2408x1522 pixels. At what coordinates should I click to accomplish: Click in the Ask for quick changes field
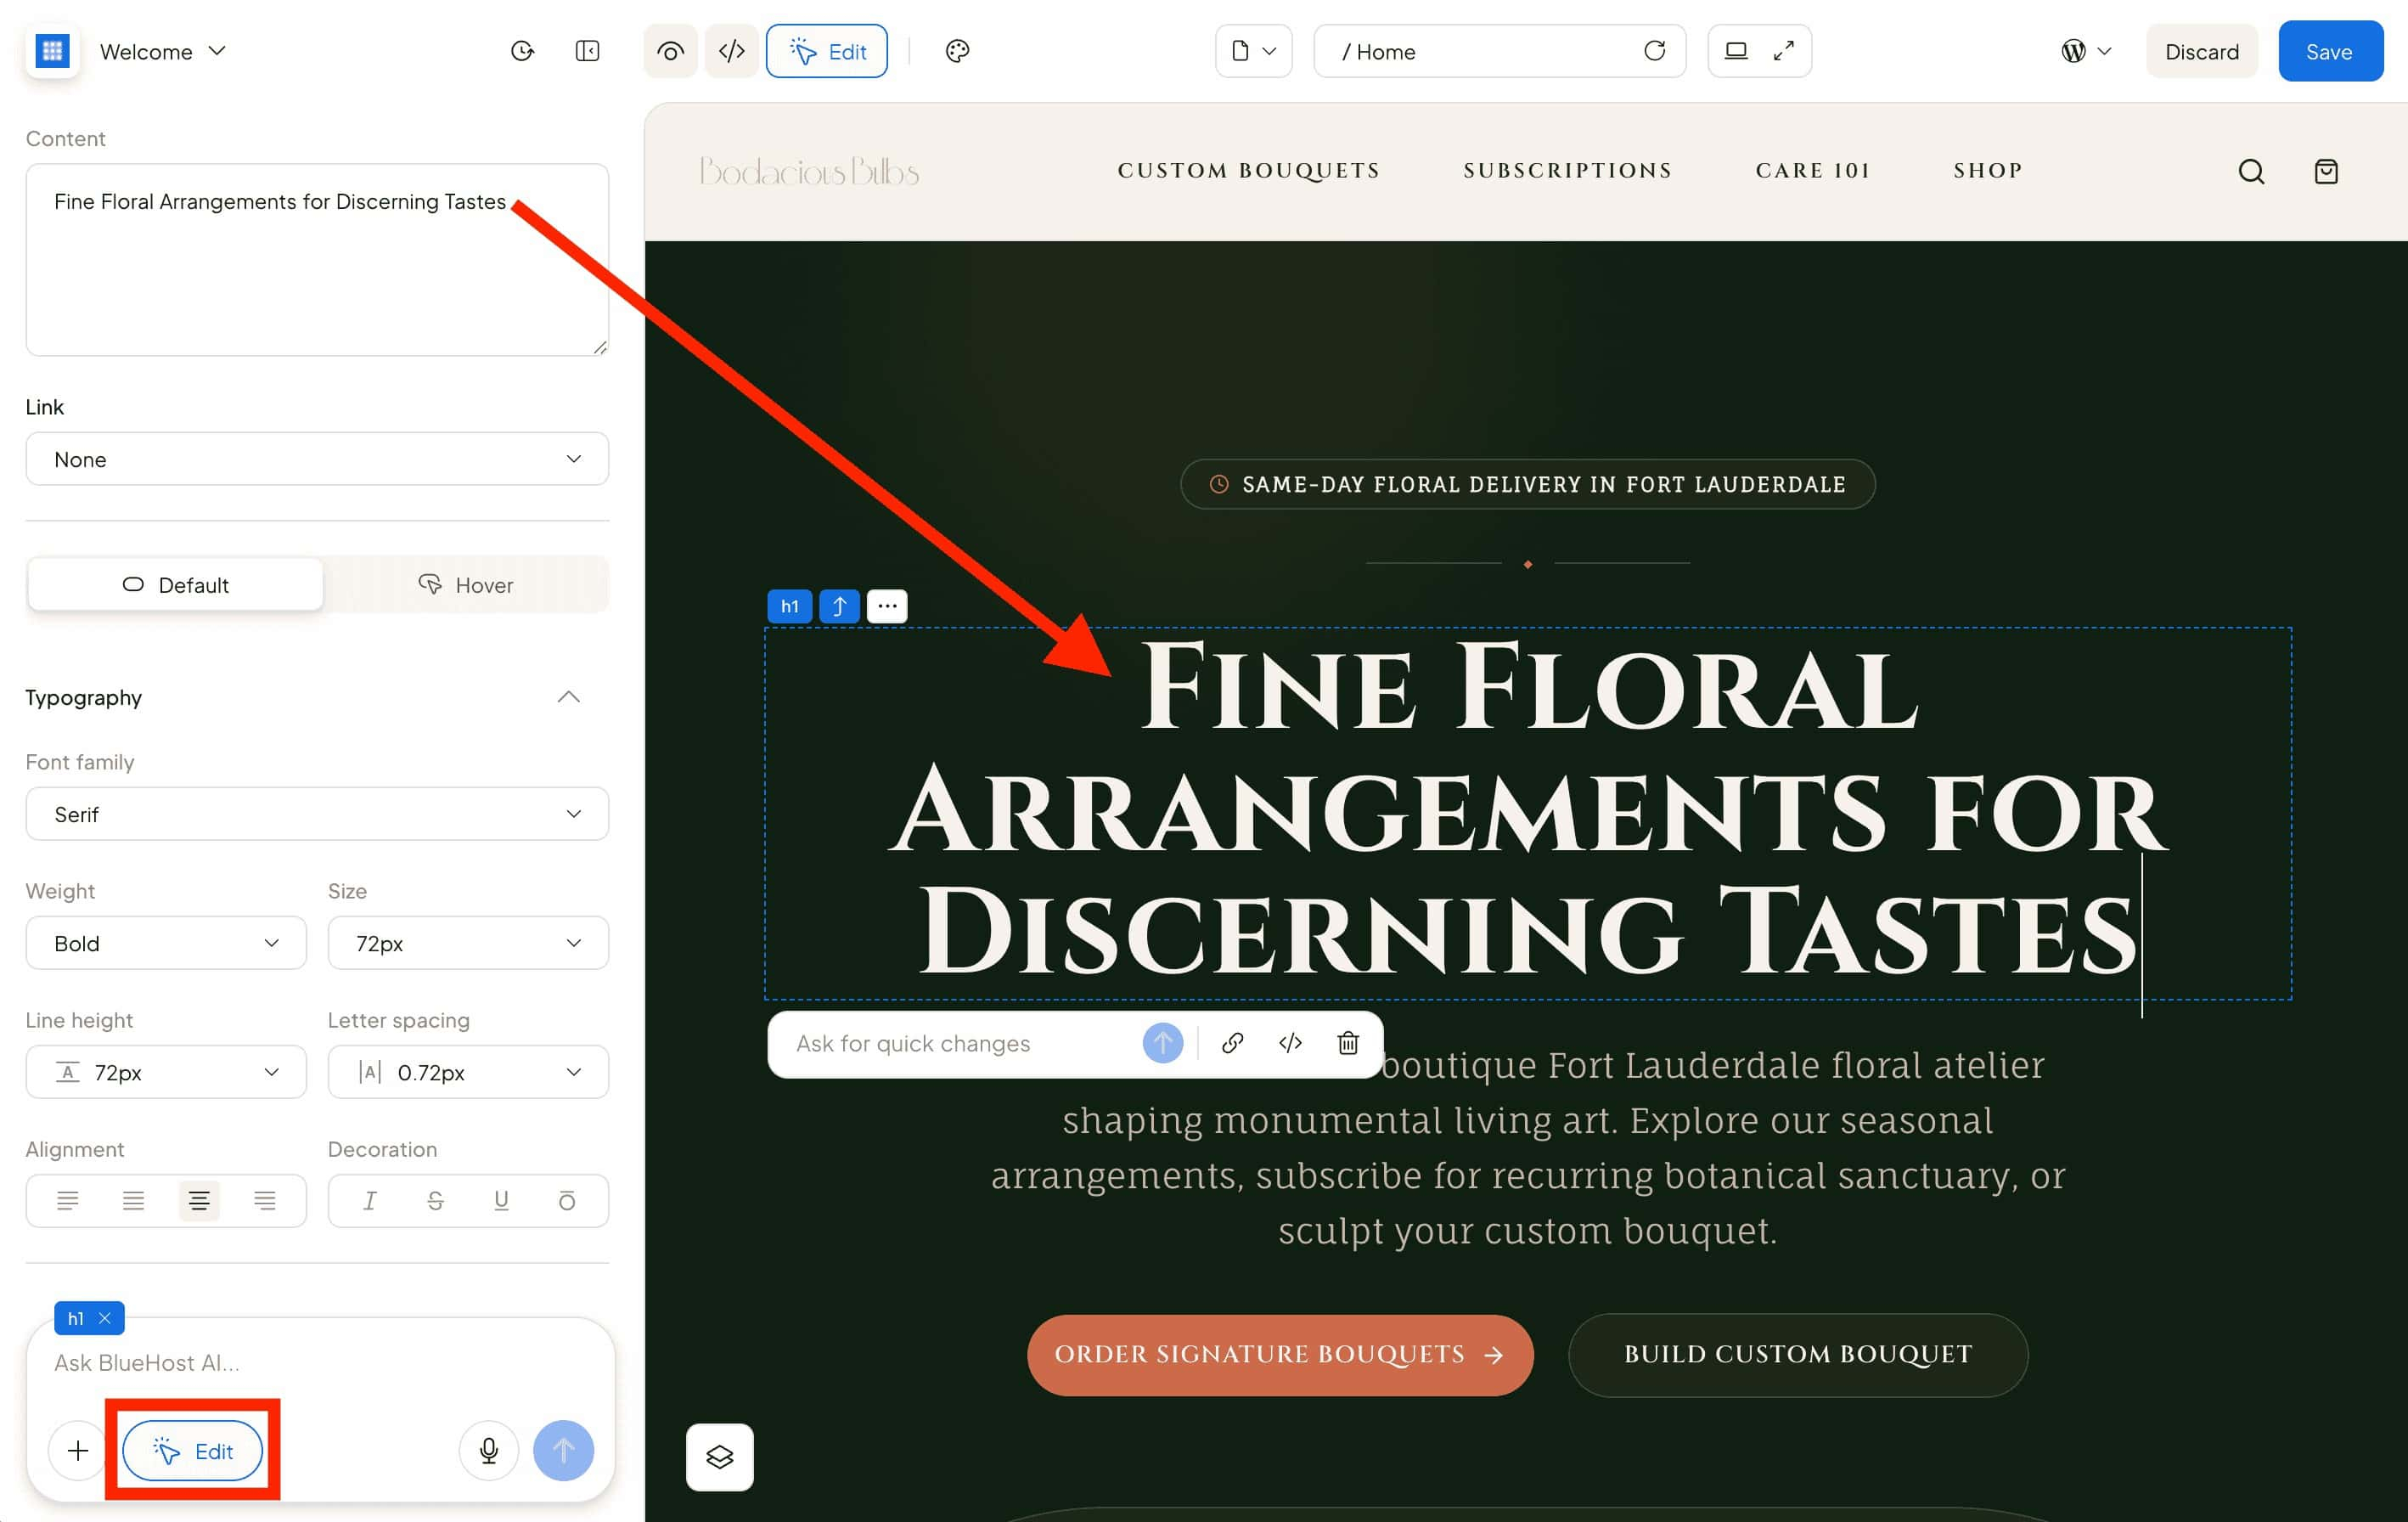(x=960, y=1043)
